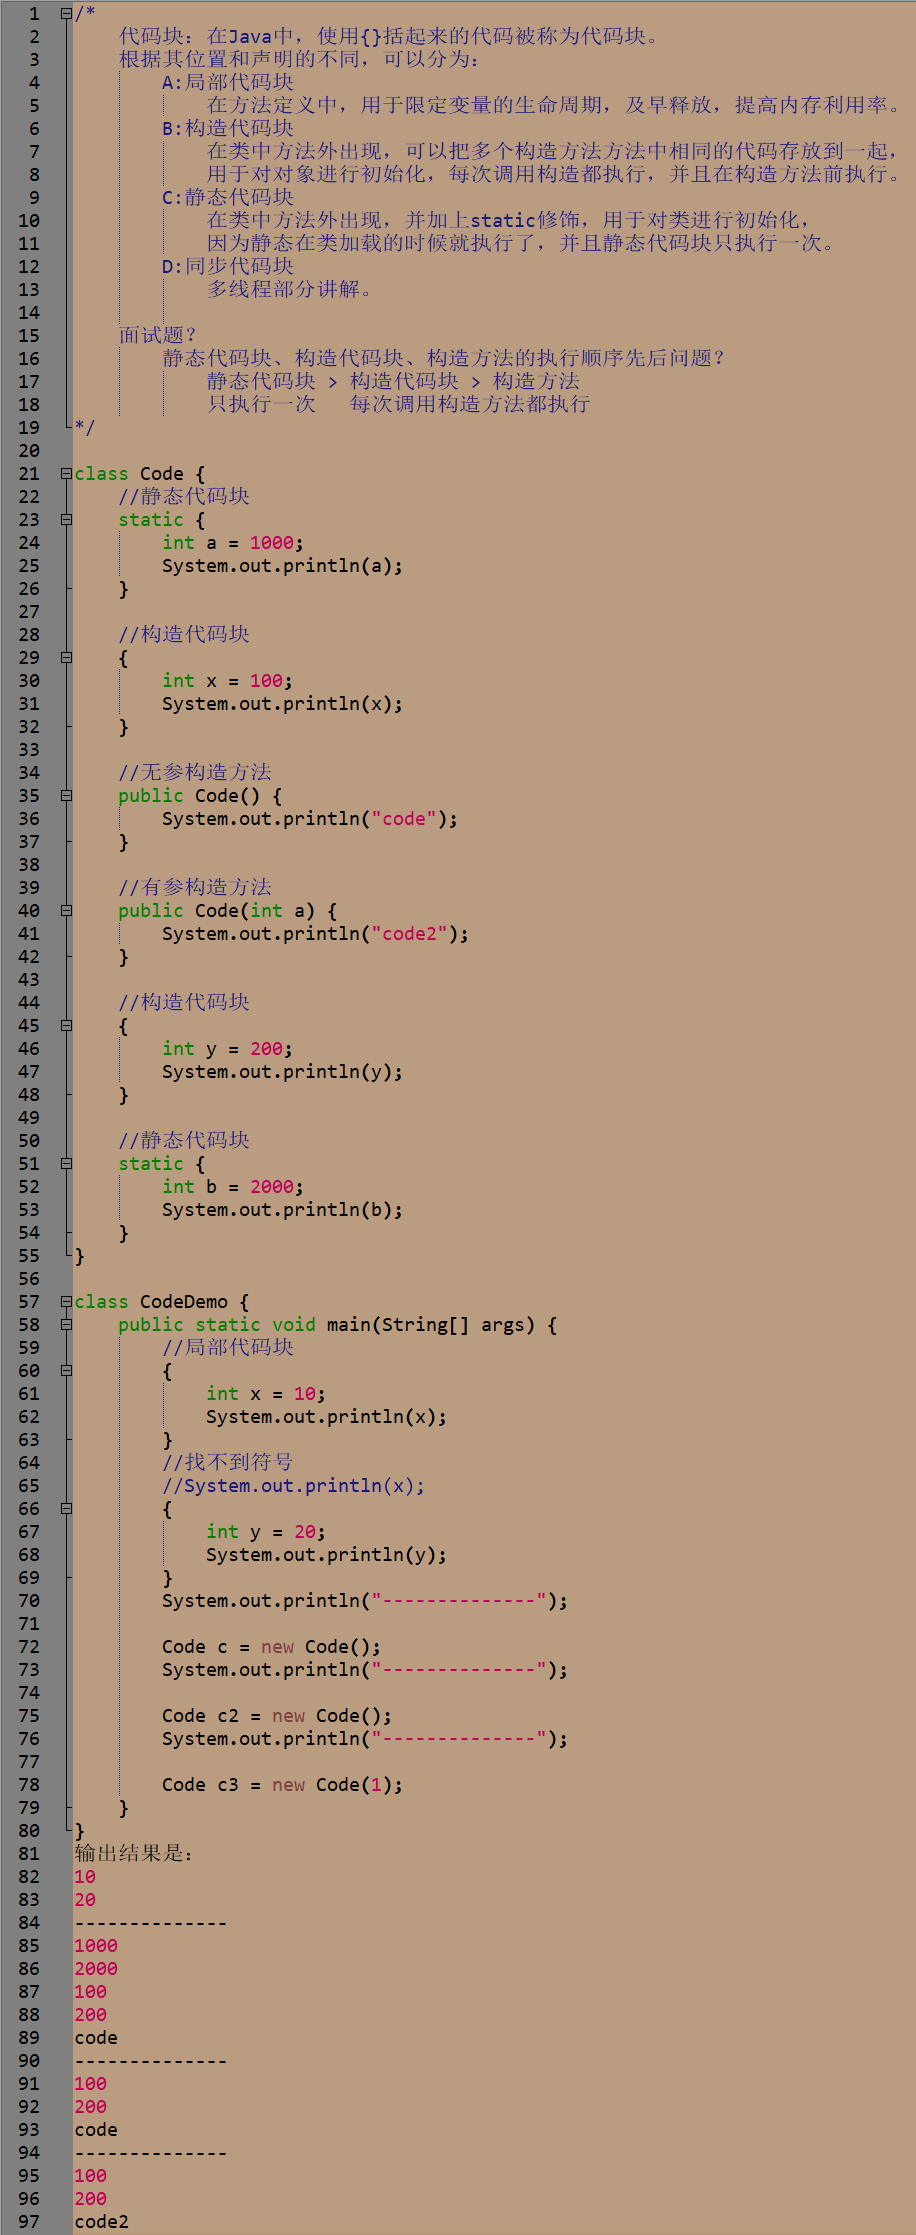Collapse the main method fold marker

pos(66,1324)
